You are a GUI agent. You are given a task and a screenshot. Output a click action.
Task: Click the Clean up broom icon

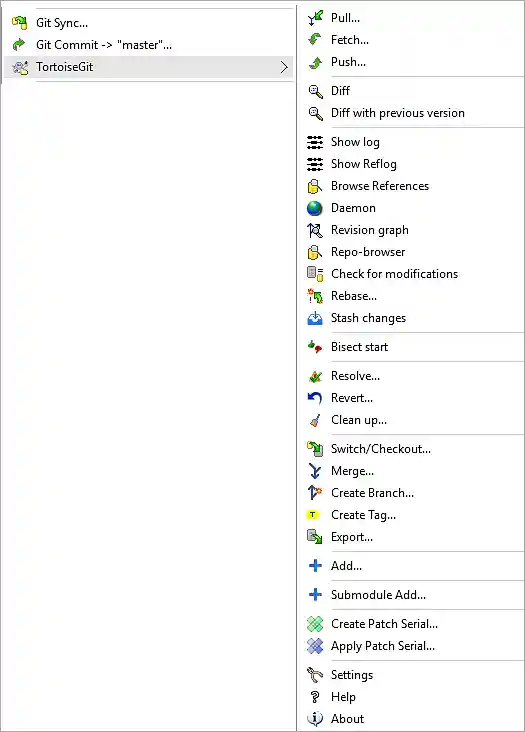tap(315, 420)
